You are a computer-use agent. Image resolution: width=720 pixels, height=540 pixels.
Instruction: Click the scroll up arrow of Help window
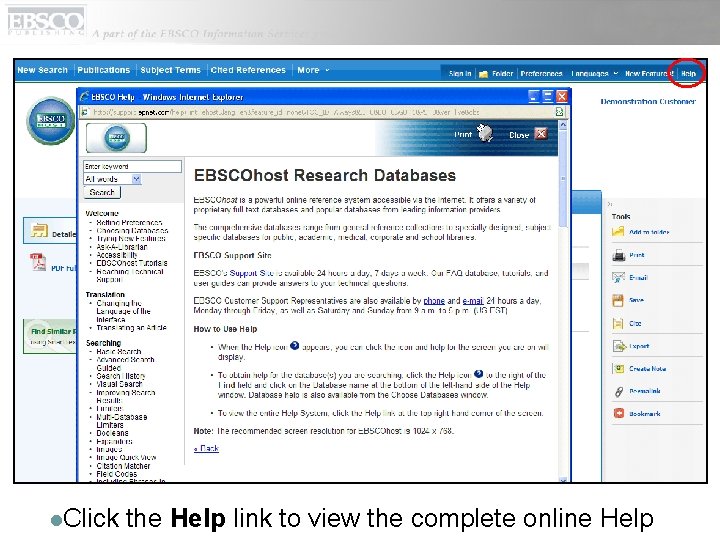563,125
